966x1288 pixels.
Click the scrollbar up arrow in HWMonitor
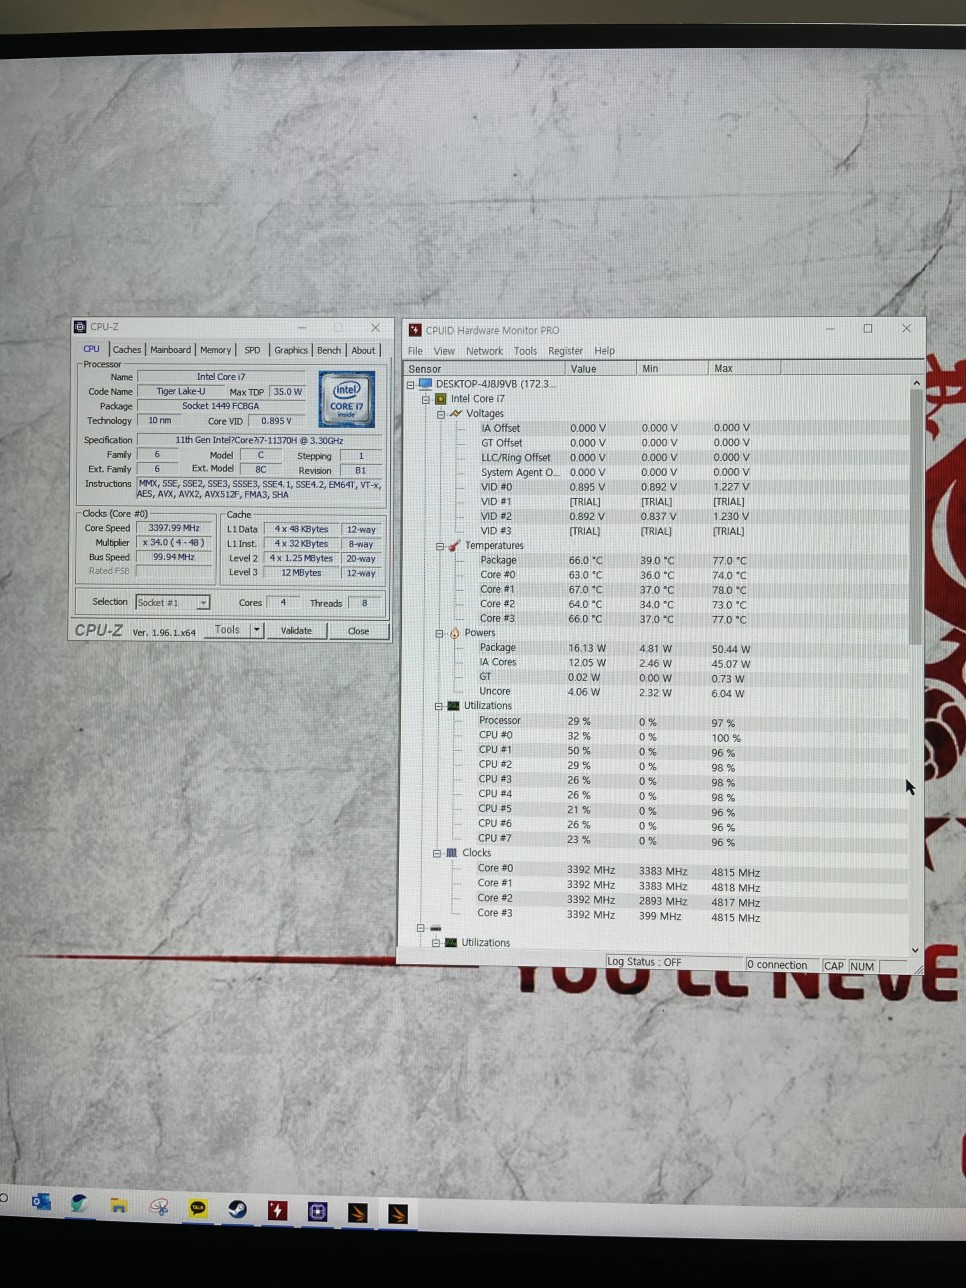click(916, 383)
